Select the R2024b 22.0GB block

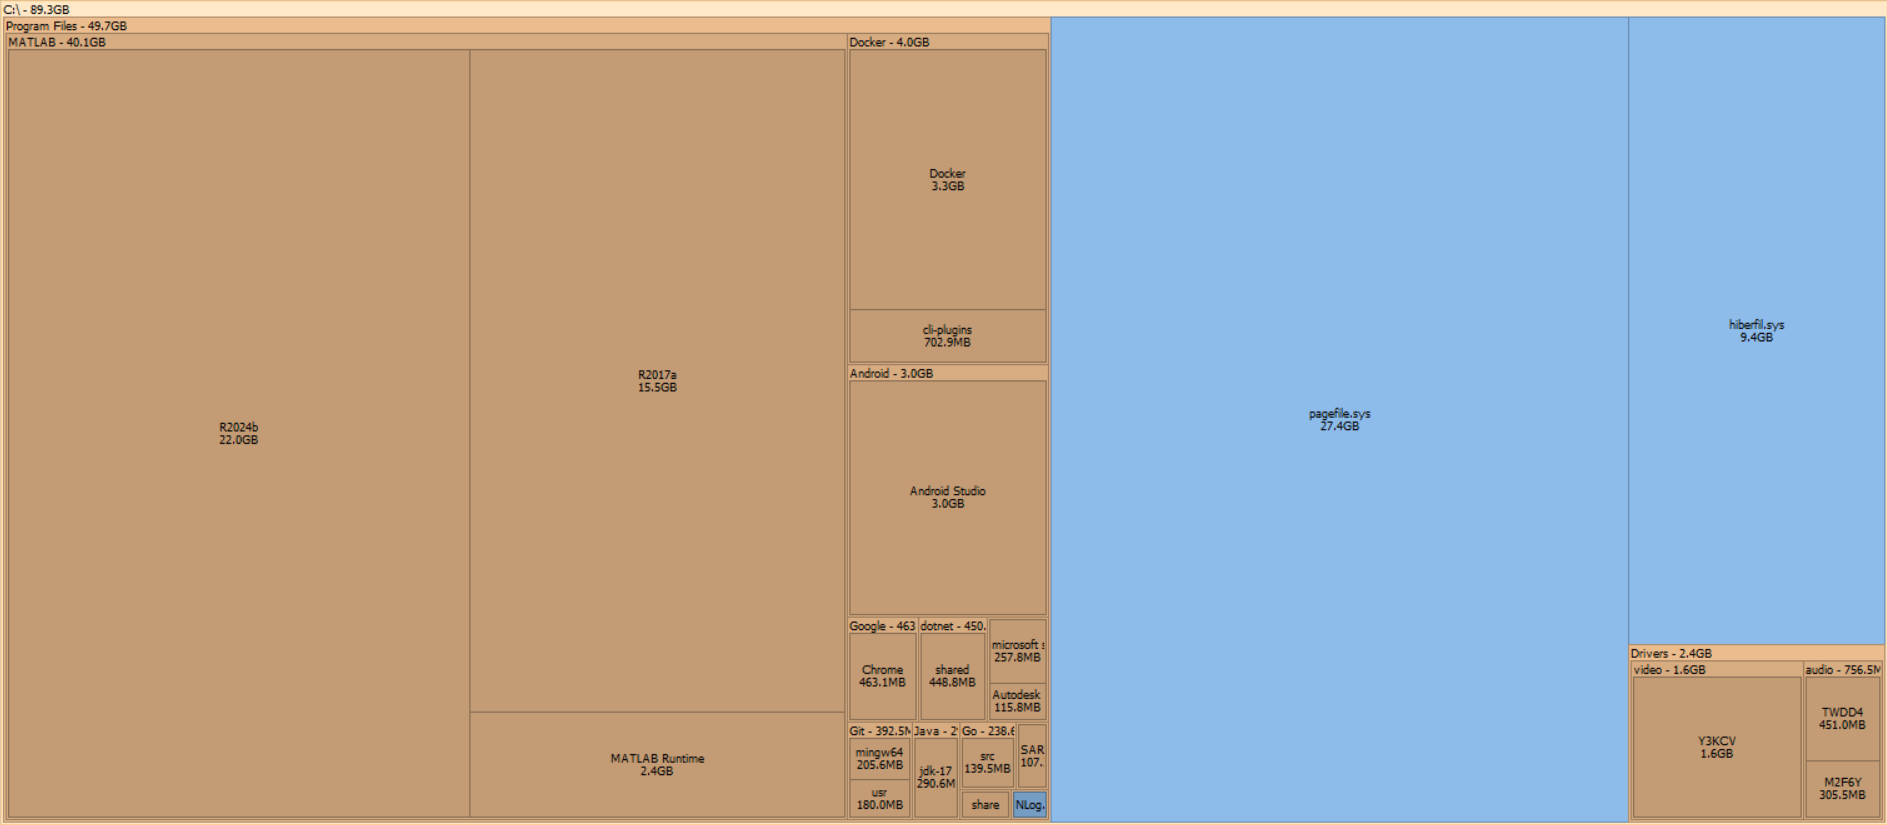(238, 433)
